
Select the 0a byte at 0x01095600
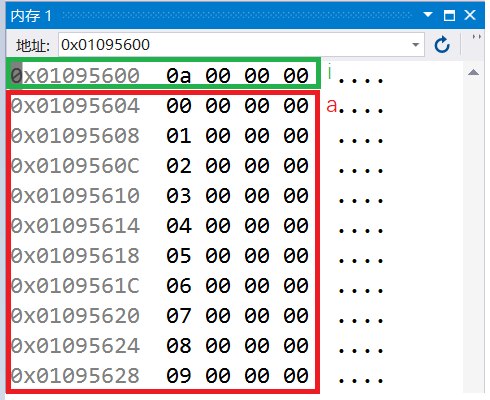pos(179,76)
